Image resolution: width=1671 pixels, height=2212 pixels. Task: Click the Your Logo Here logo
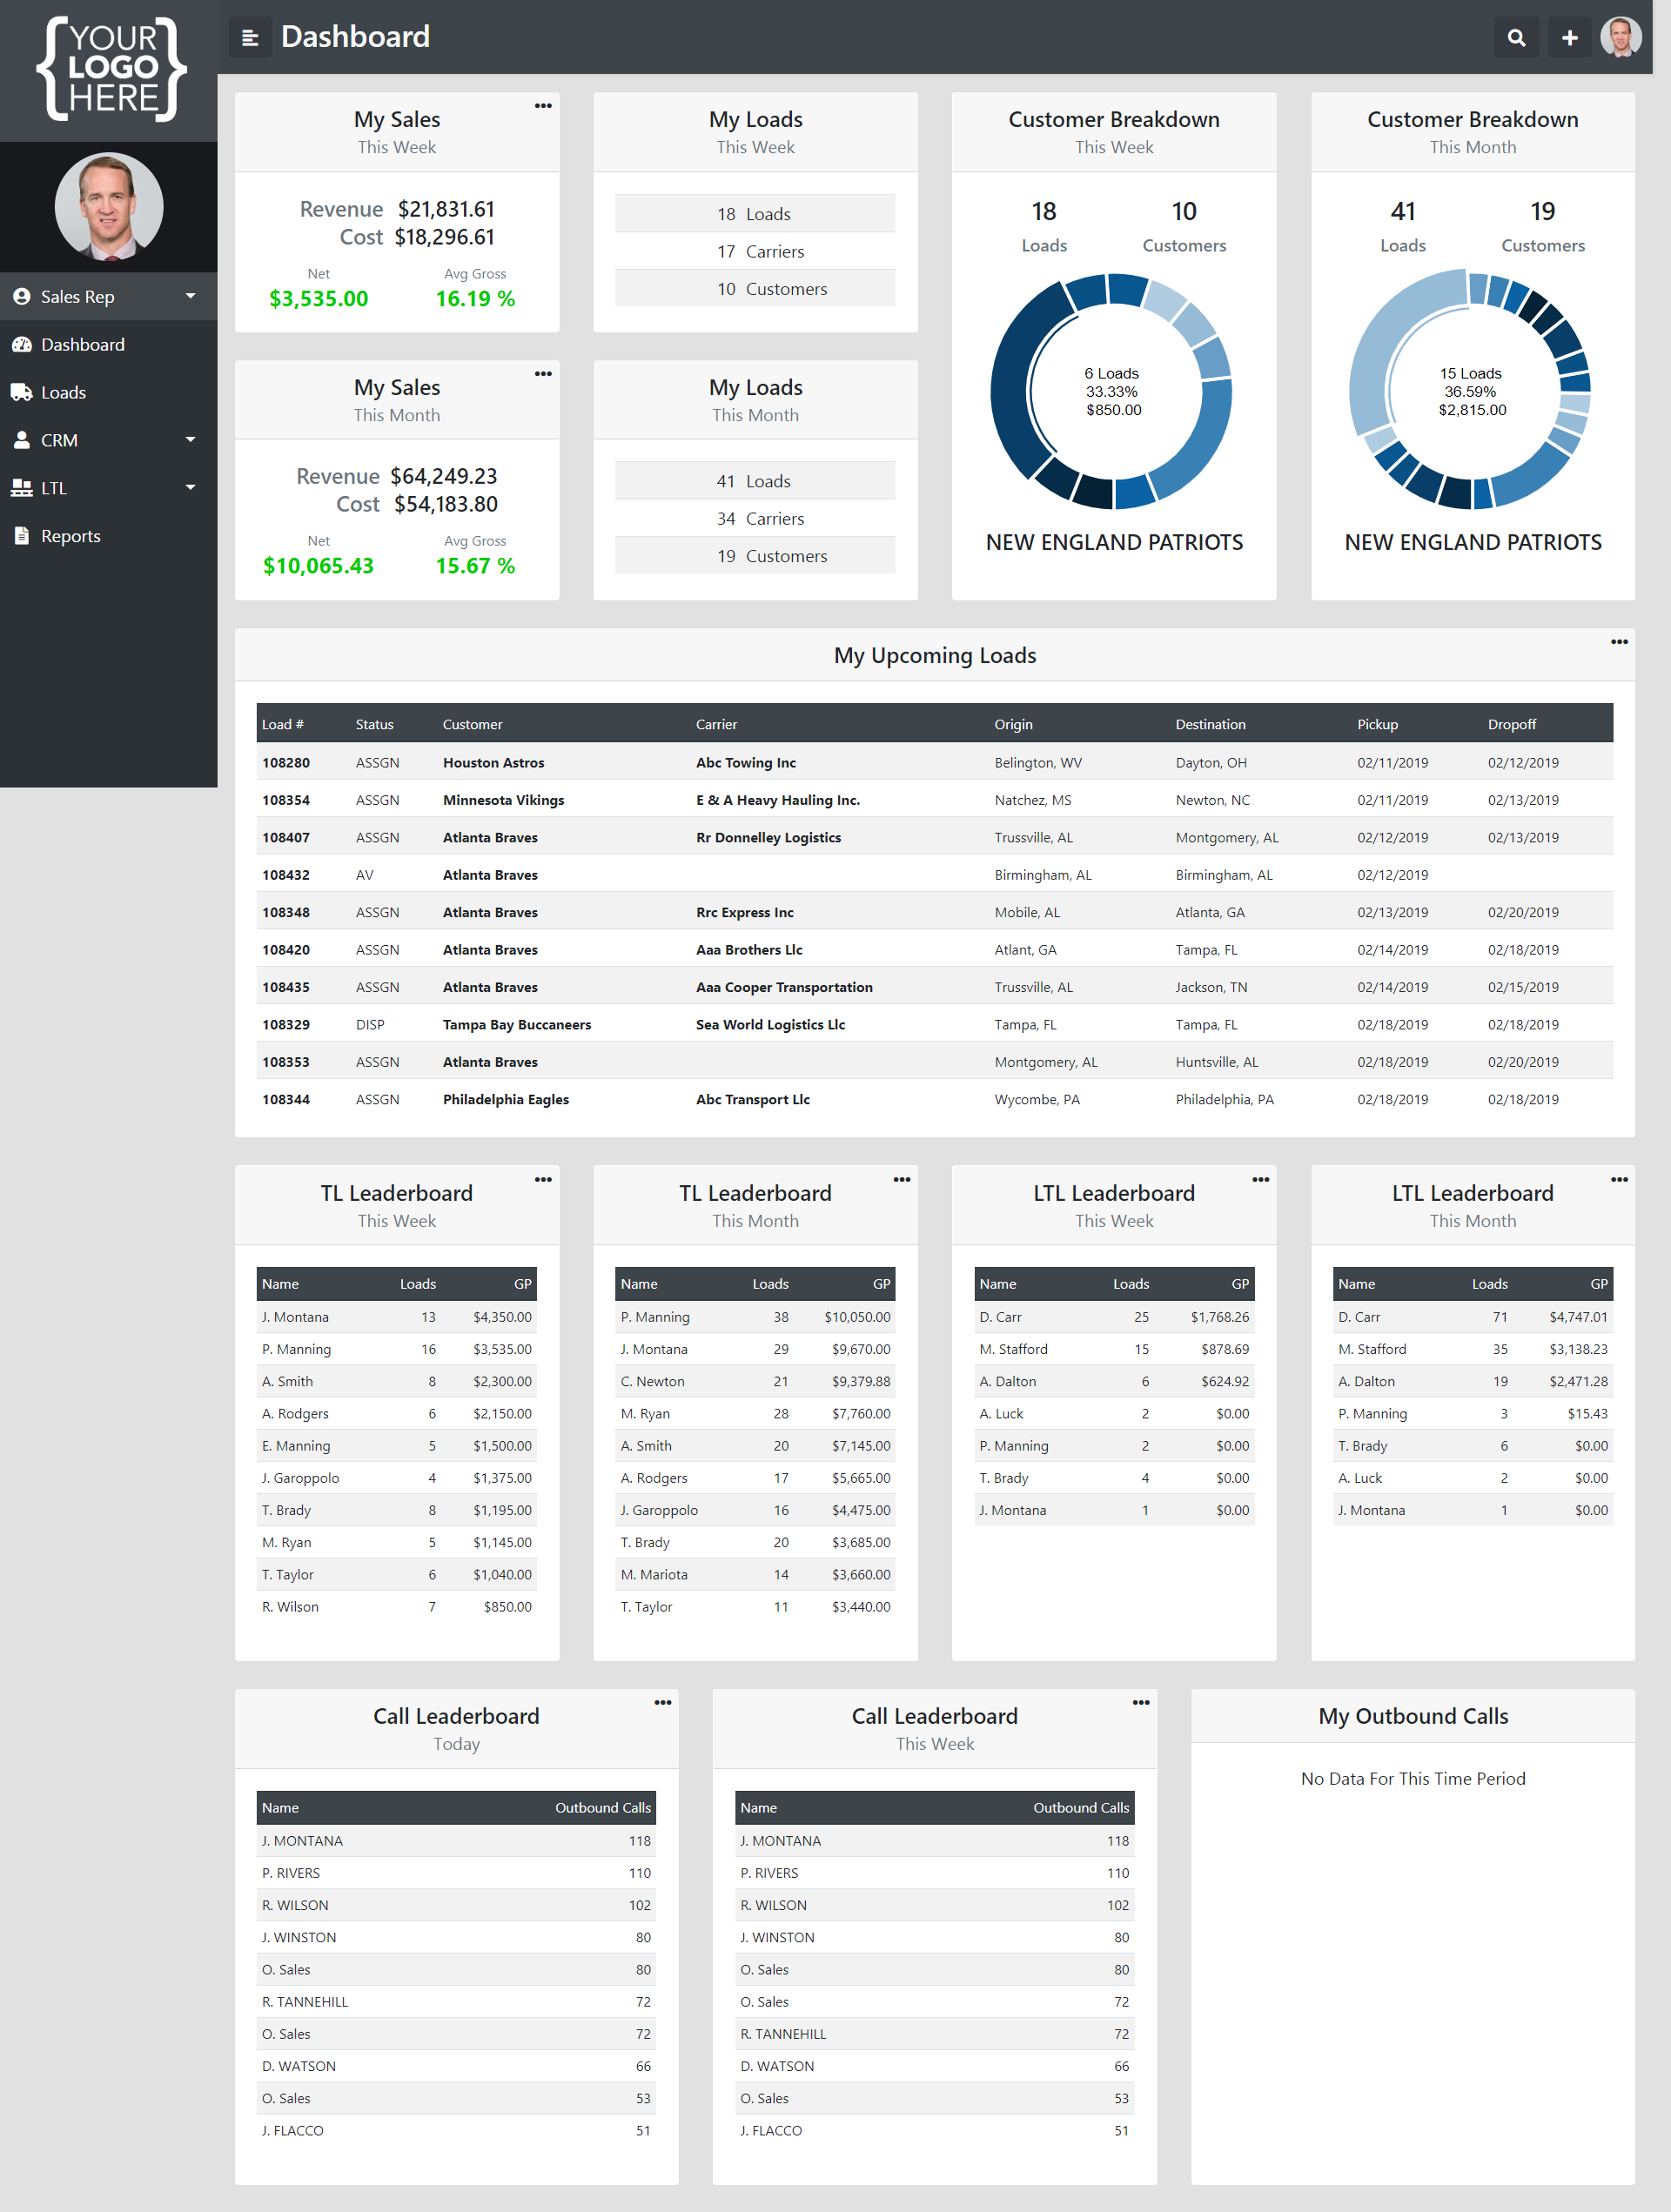(108, 70)
